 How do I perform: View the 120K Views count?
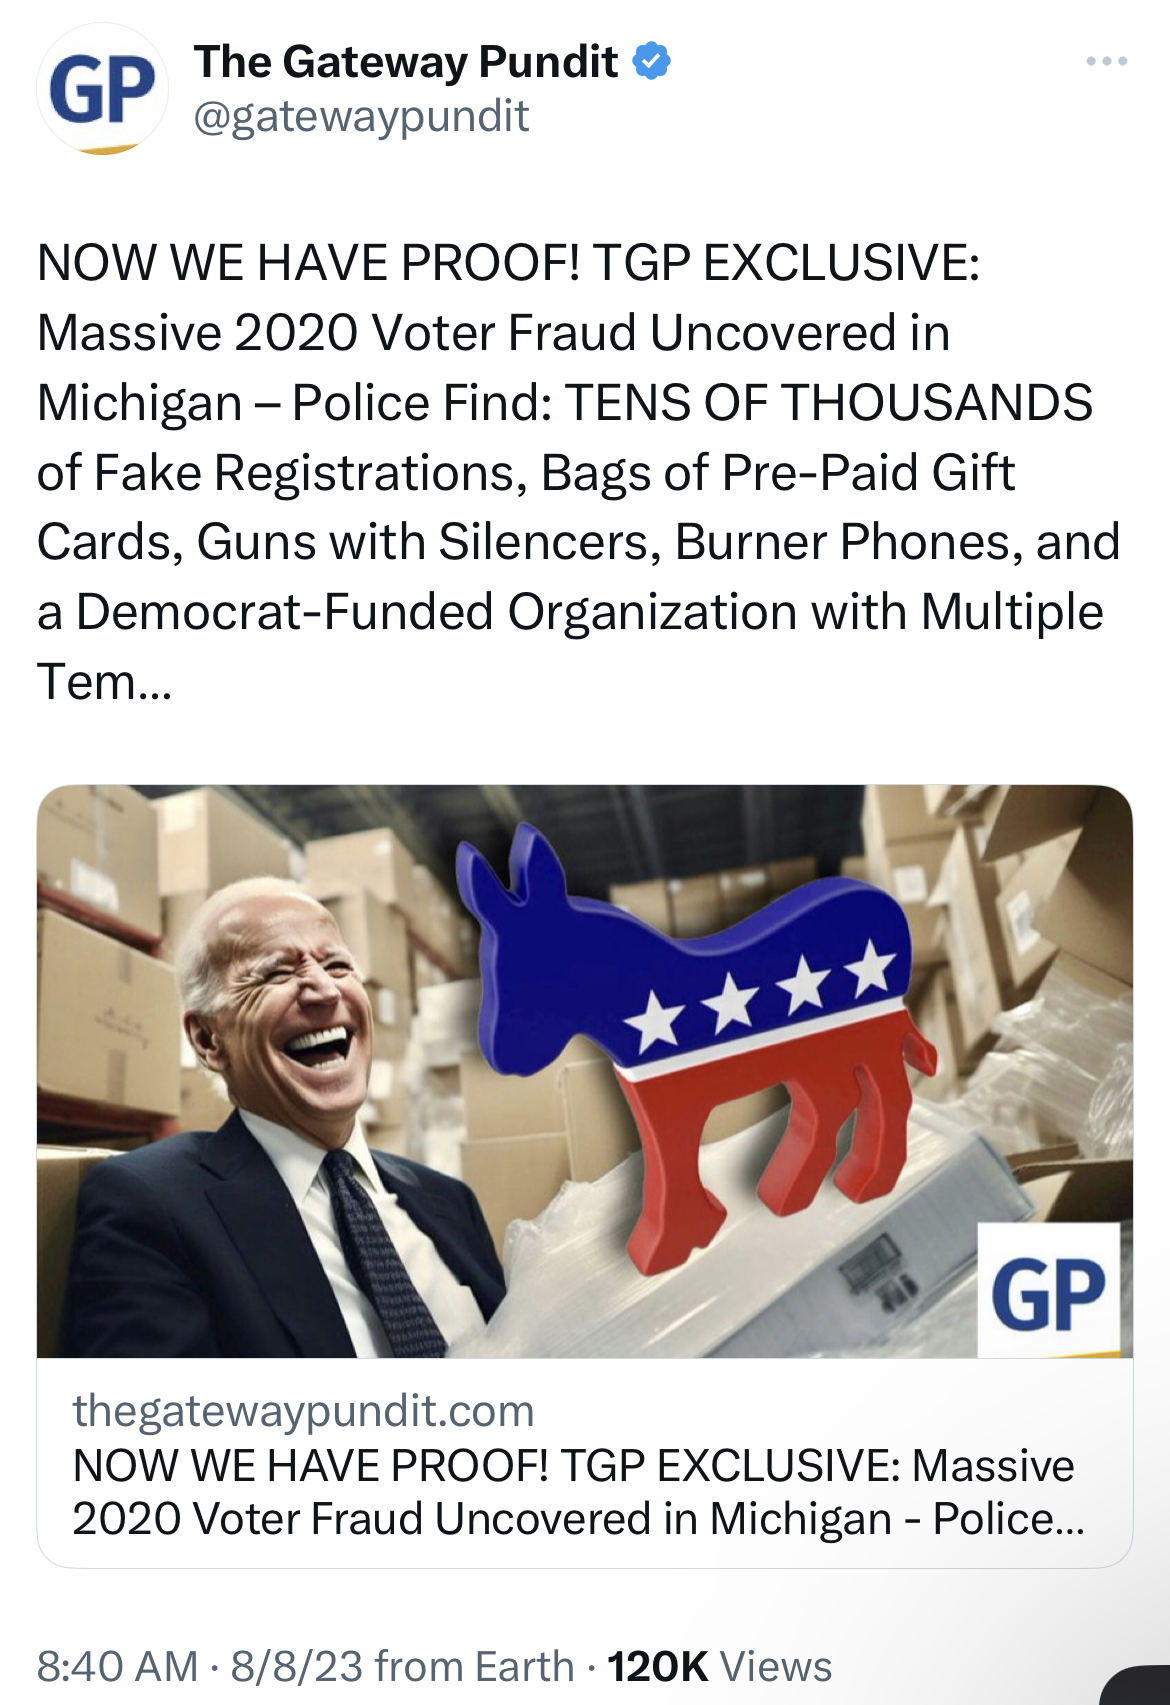tap(720, 1667)
